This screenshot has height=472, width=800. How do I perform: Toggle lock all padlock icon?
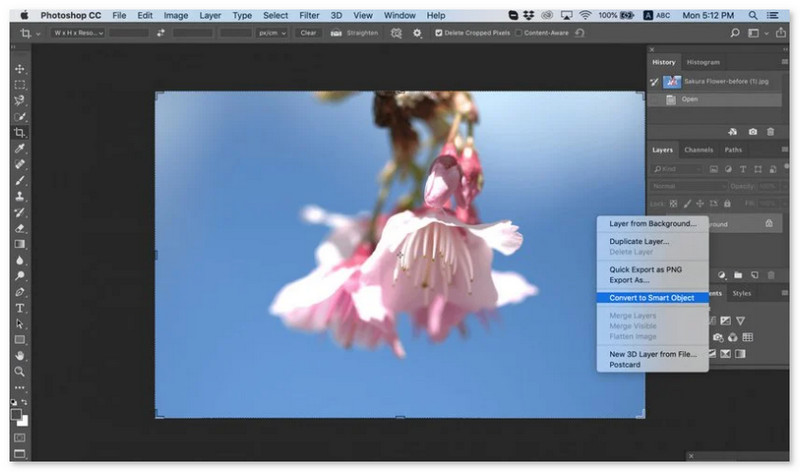tap(727, 204)
